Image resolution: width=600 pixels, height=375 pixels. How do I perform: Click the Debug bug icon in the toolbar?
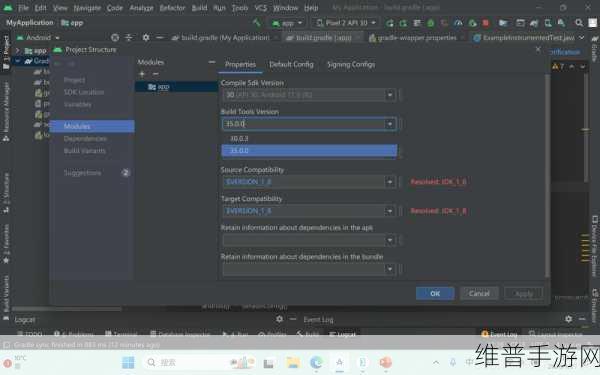click(431, 23)
